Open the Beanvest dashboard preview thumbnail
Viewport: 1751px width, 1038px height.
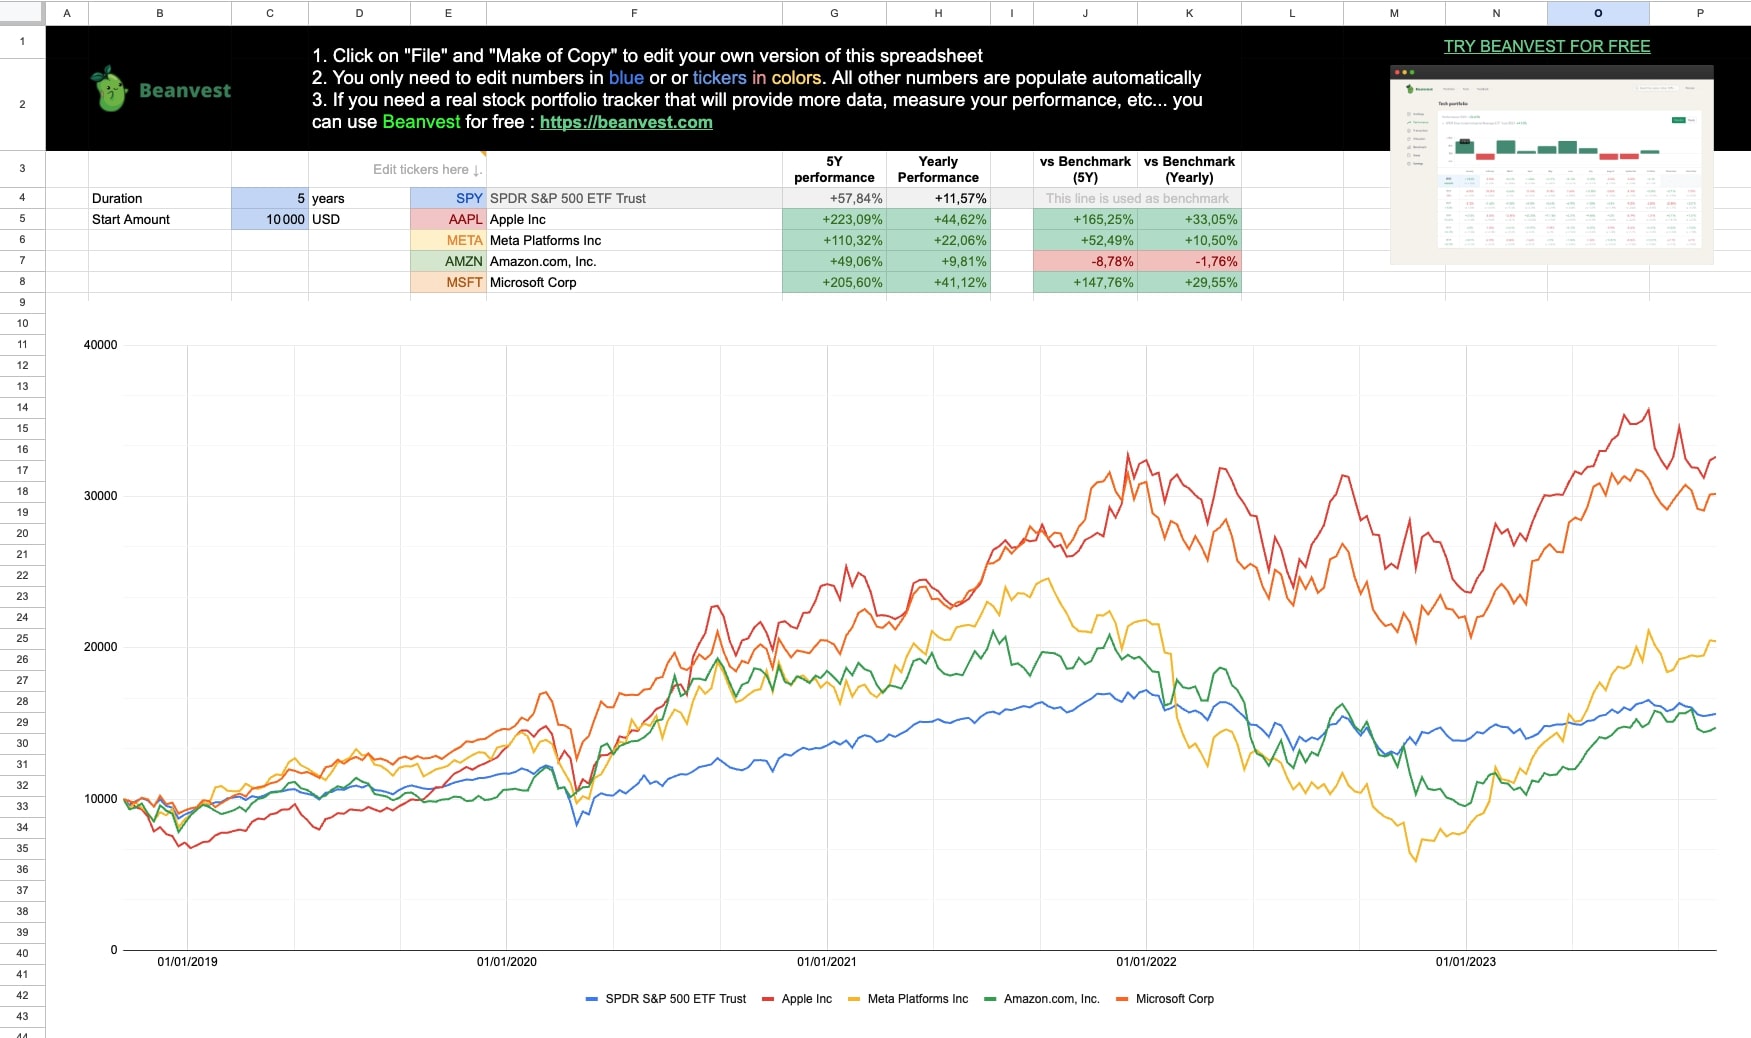click(1552, 165)
